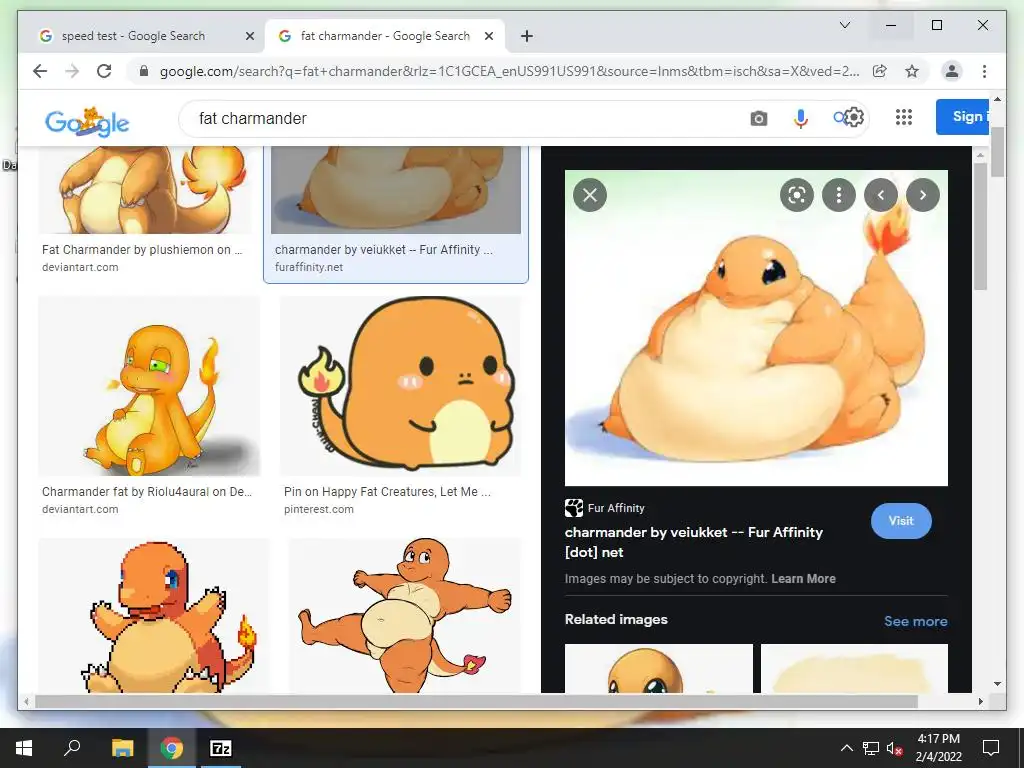Open Learn More copyright link
This screenshot has width=1024, height=768.
click(803, 579)
